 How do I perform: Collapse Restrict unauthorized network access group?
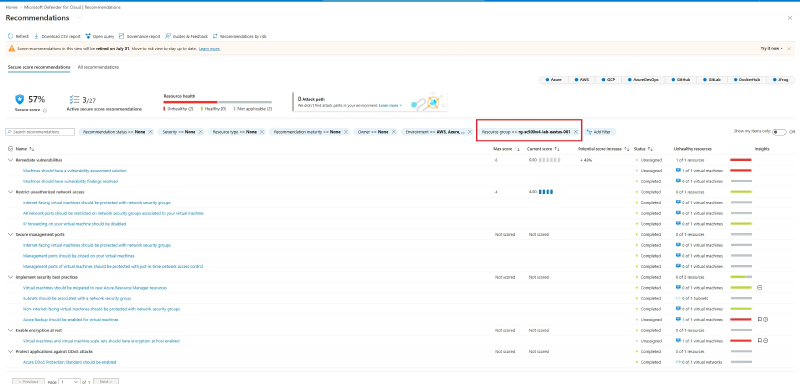click(x=11, y=192)
